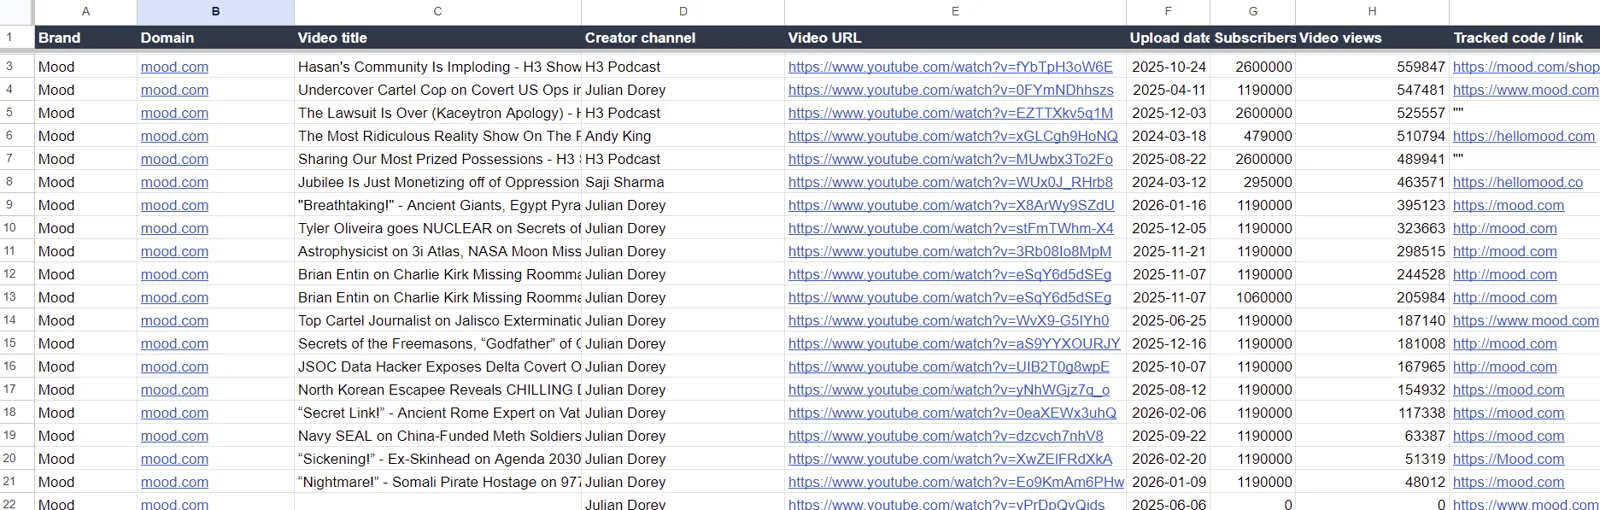Select the Hasan's Community Is Imploding title cell
The width and height of the screenshot is (1600, 510).
[438, 67]
